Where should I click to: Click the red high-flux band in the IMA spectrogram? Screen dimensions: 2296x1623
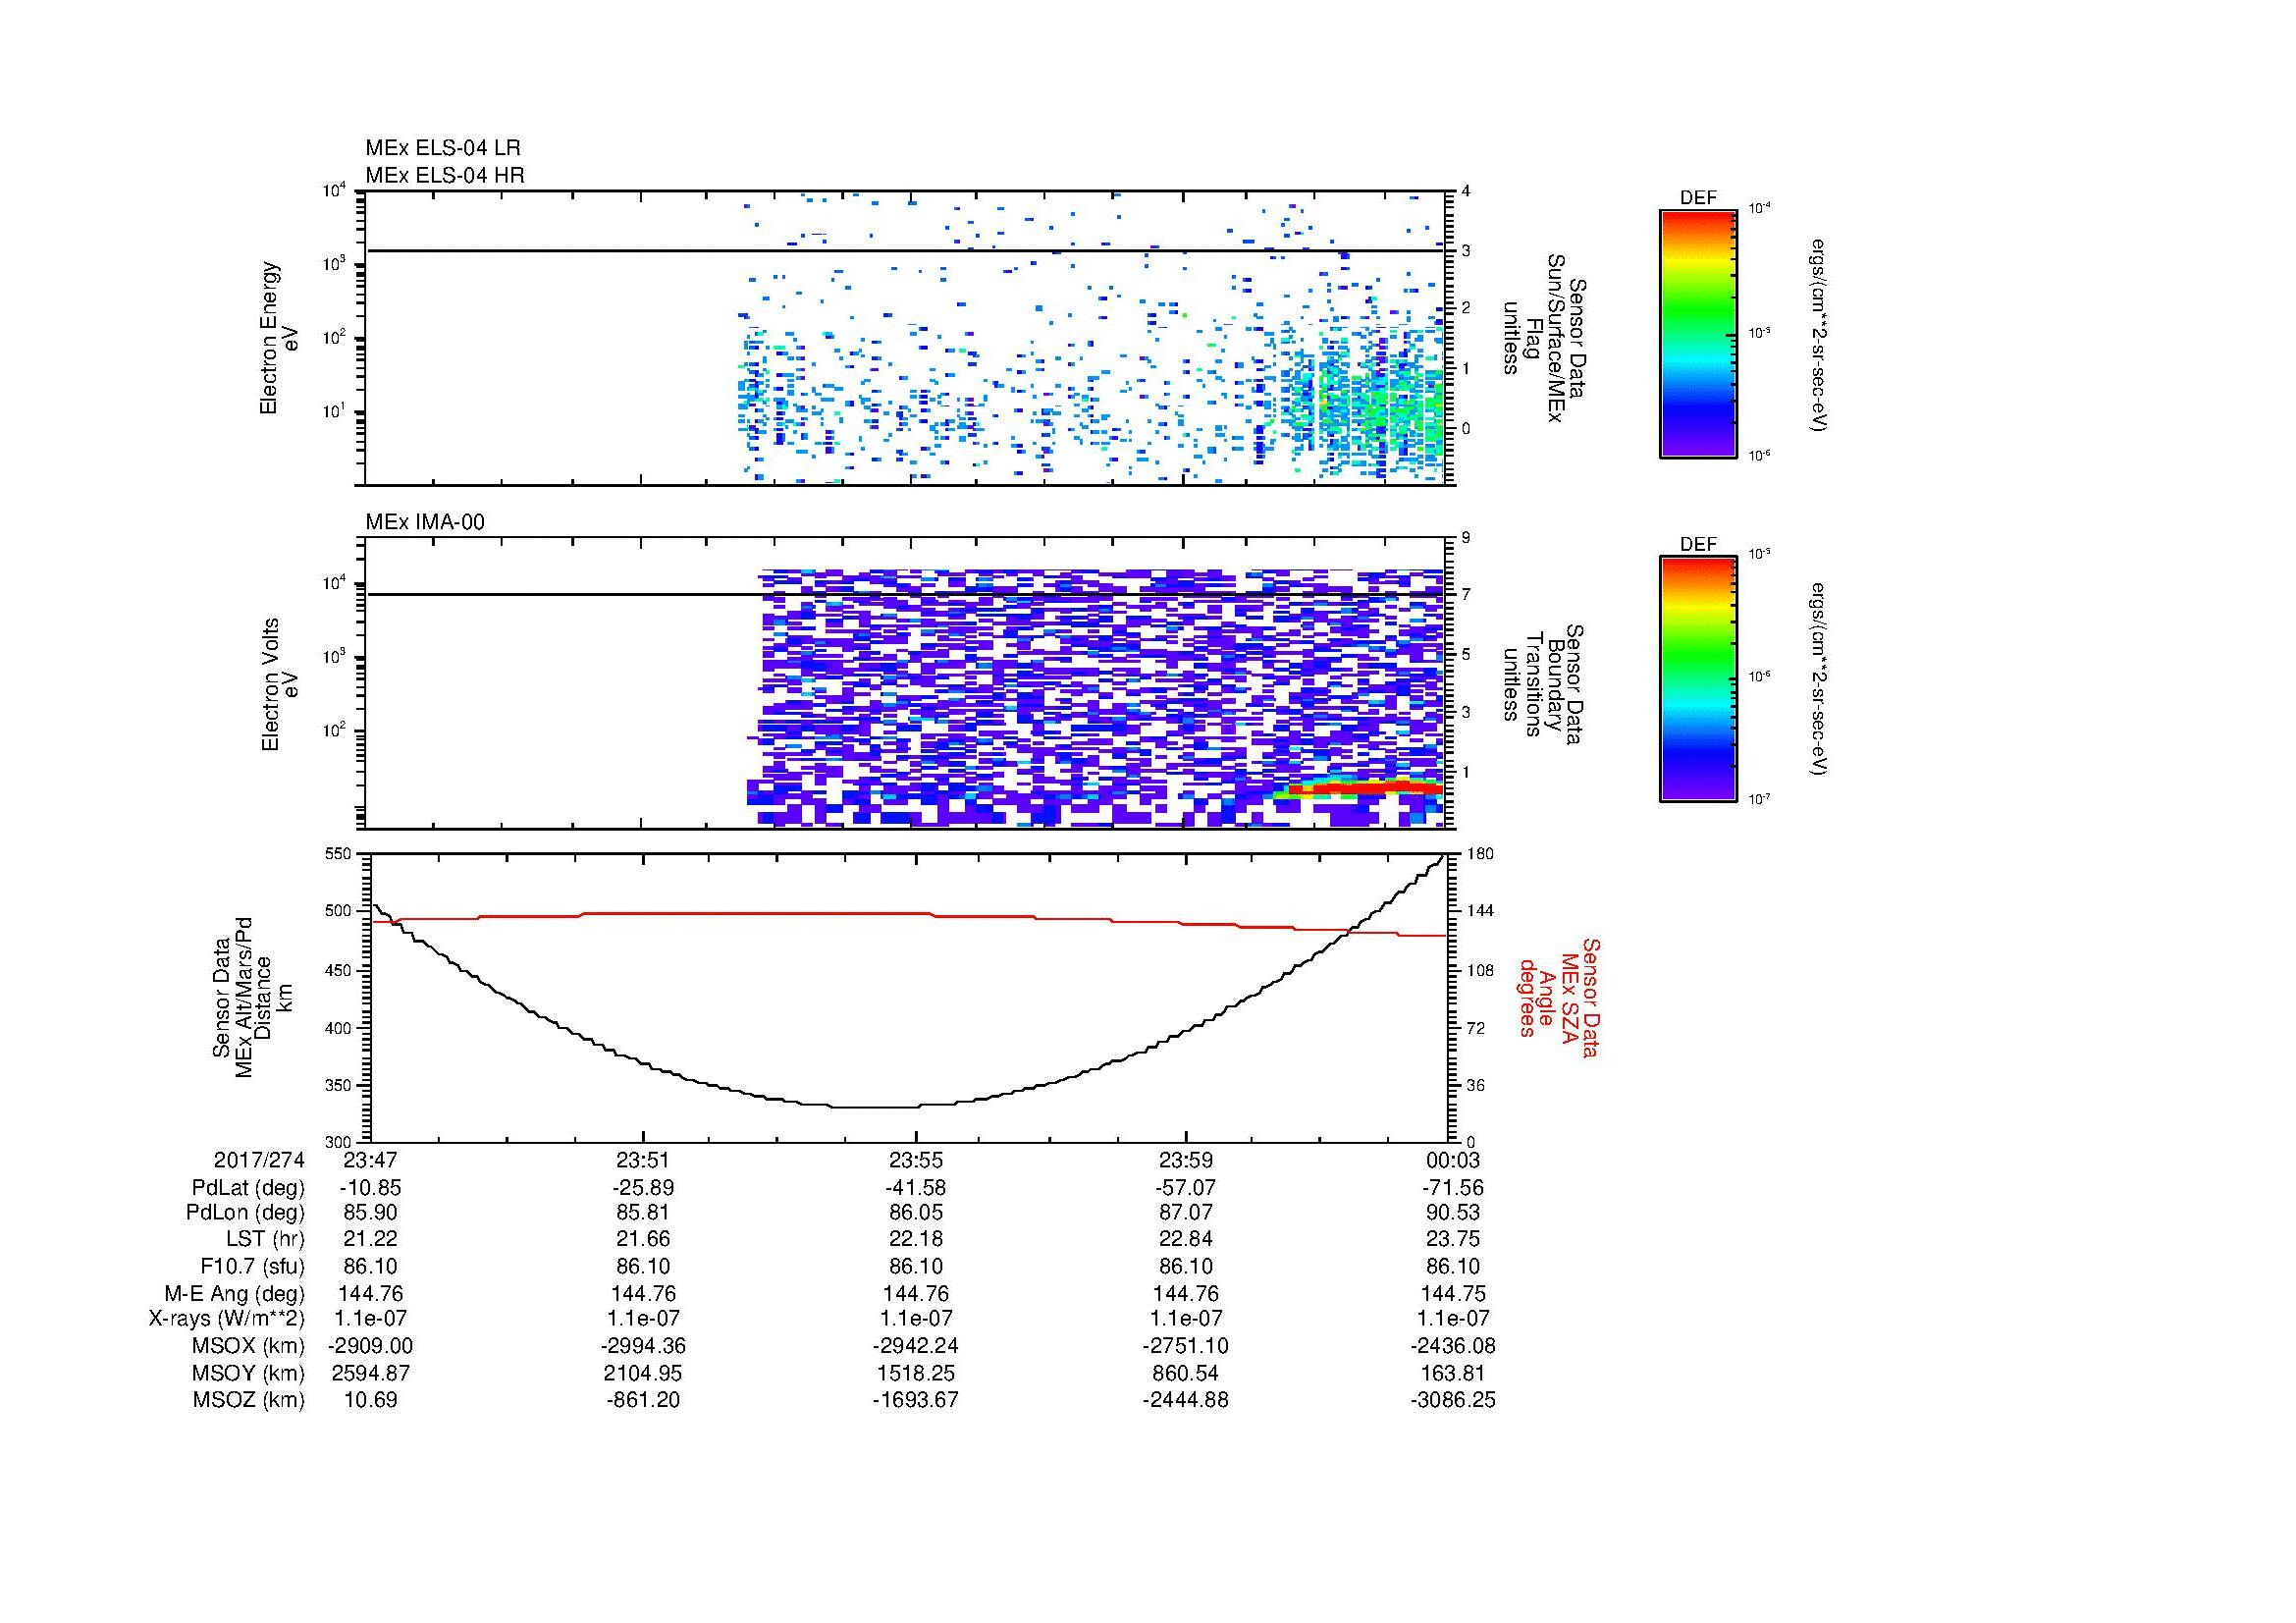coord(1365,788)
